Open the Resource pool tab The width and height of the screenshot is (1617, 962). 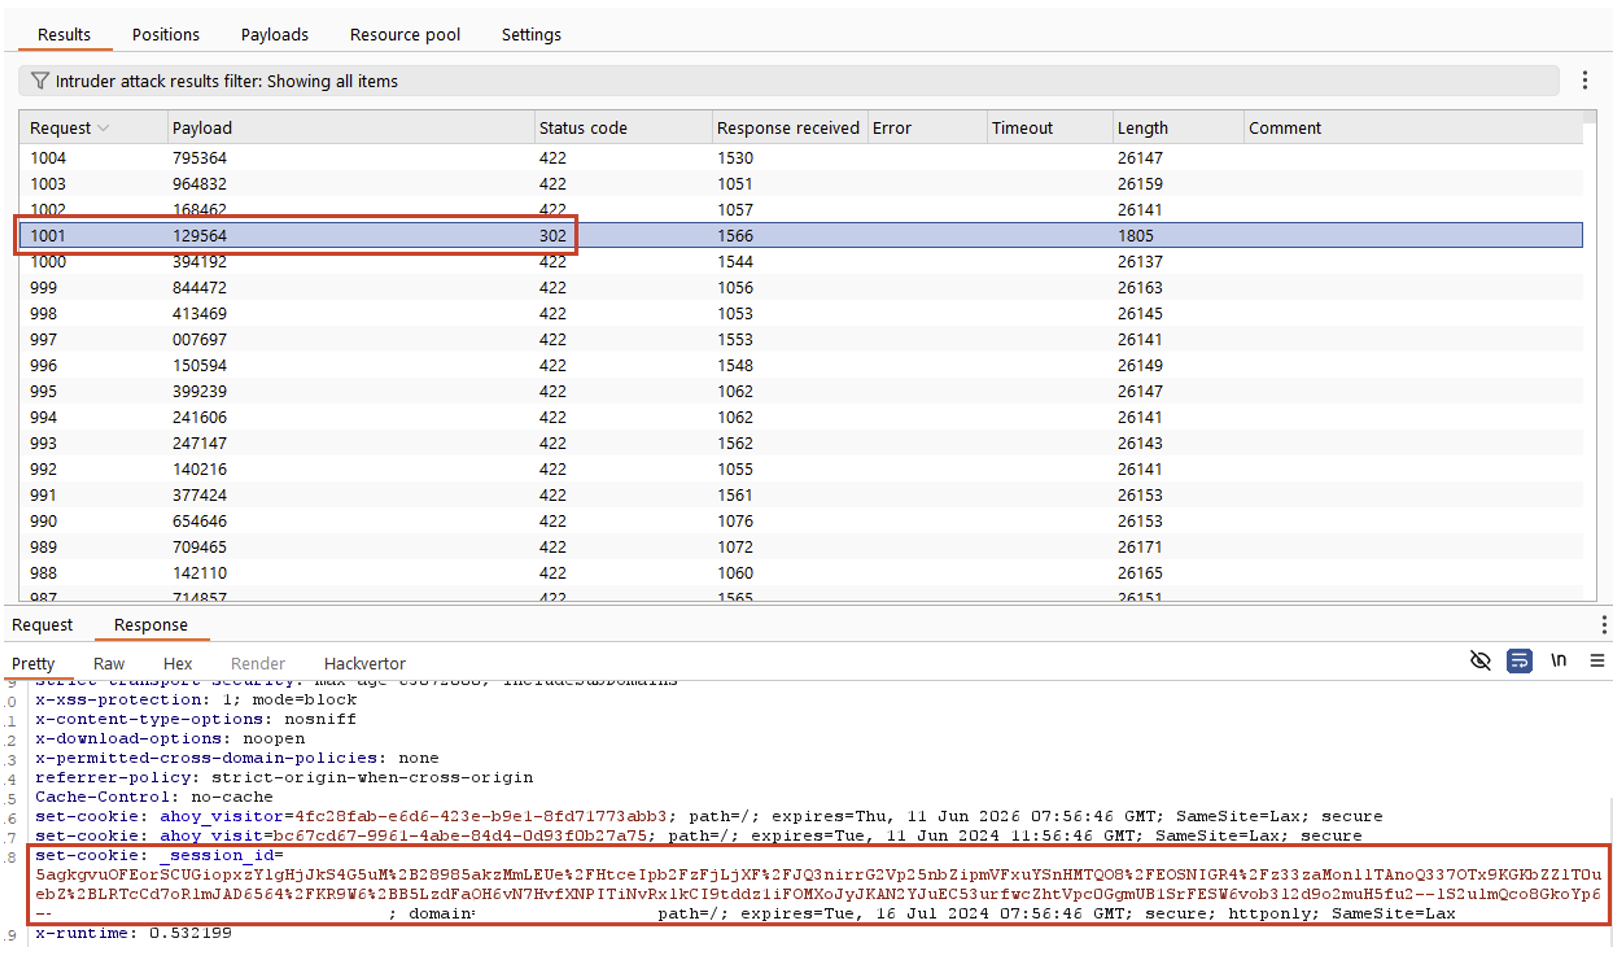pos(404,34)
